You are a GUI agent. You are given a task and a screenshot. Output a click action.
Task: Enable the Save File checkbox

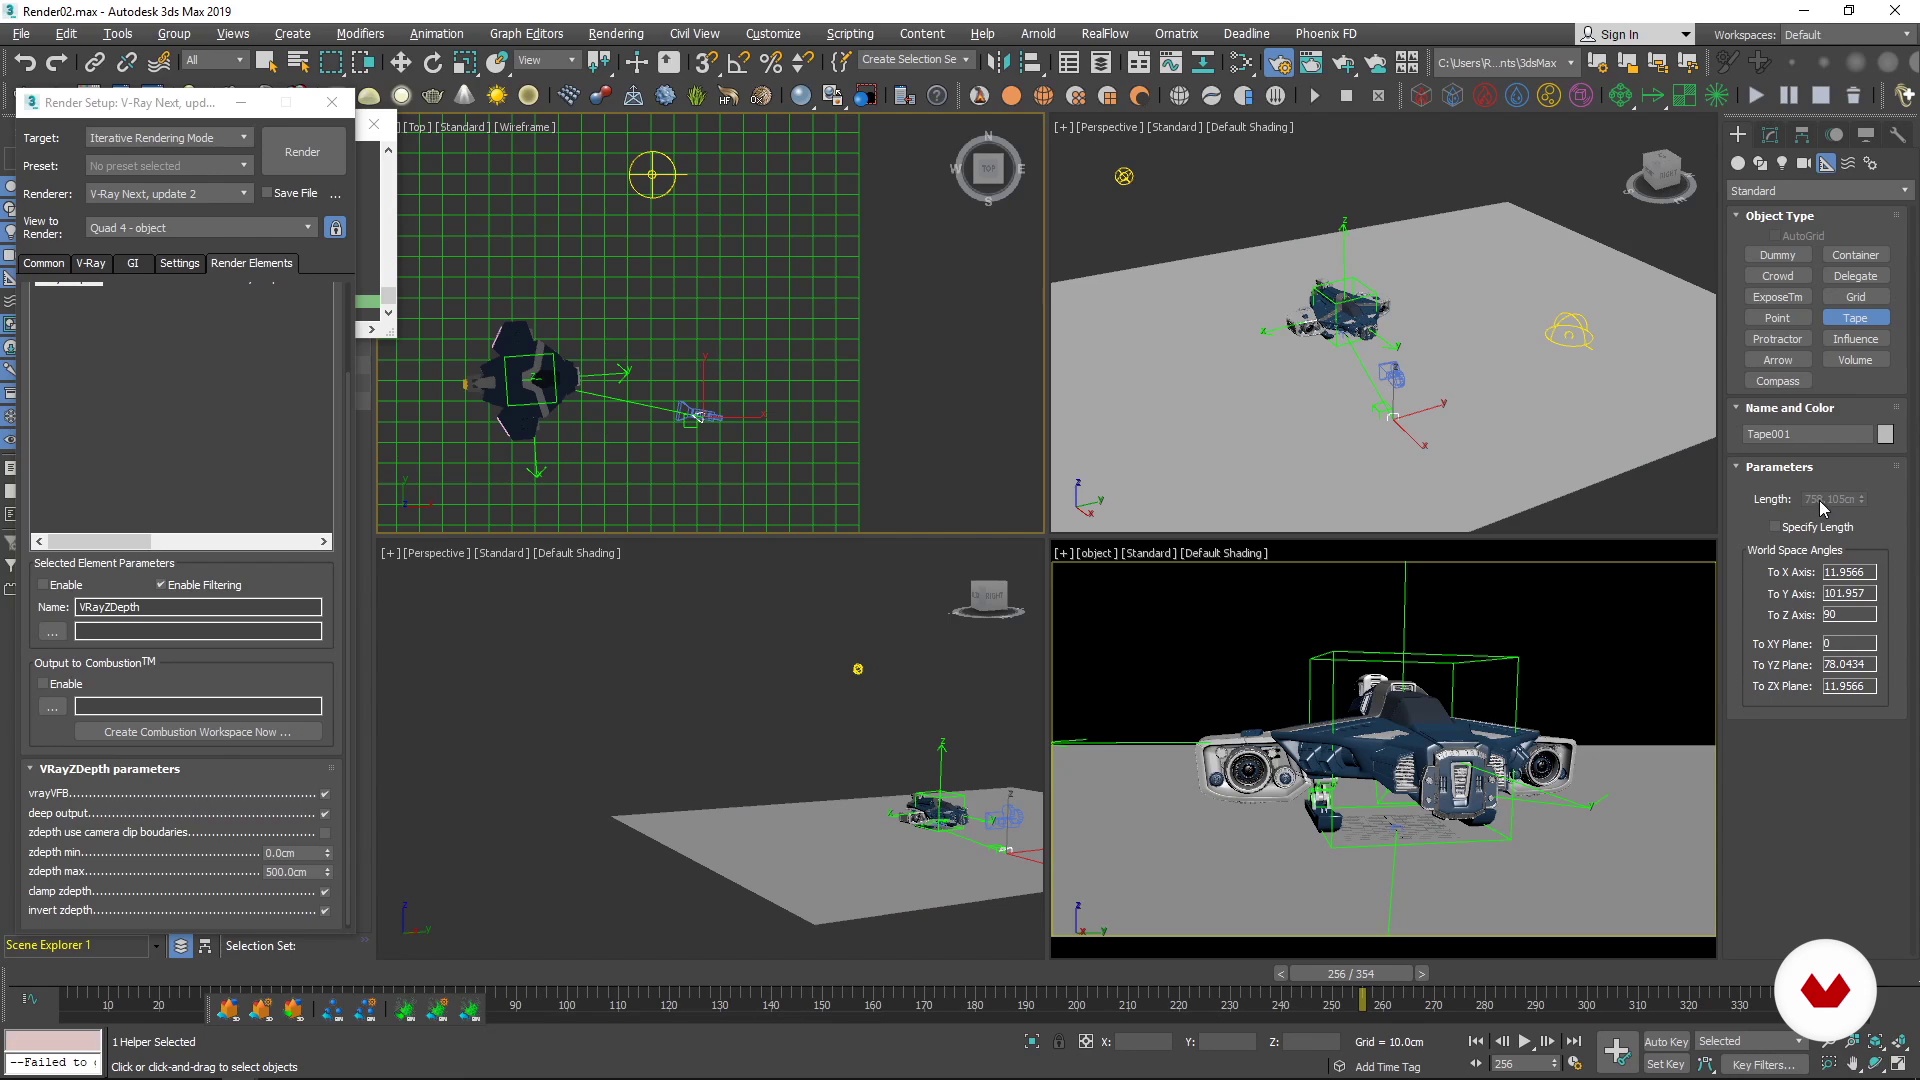coord(267,193)
